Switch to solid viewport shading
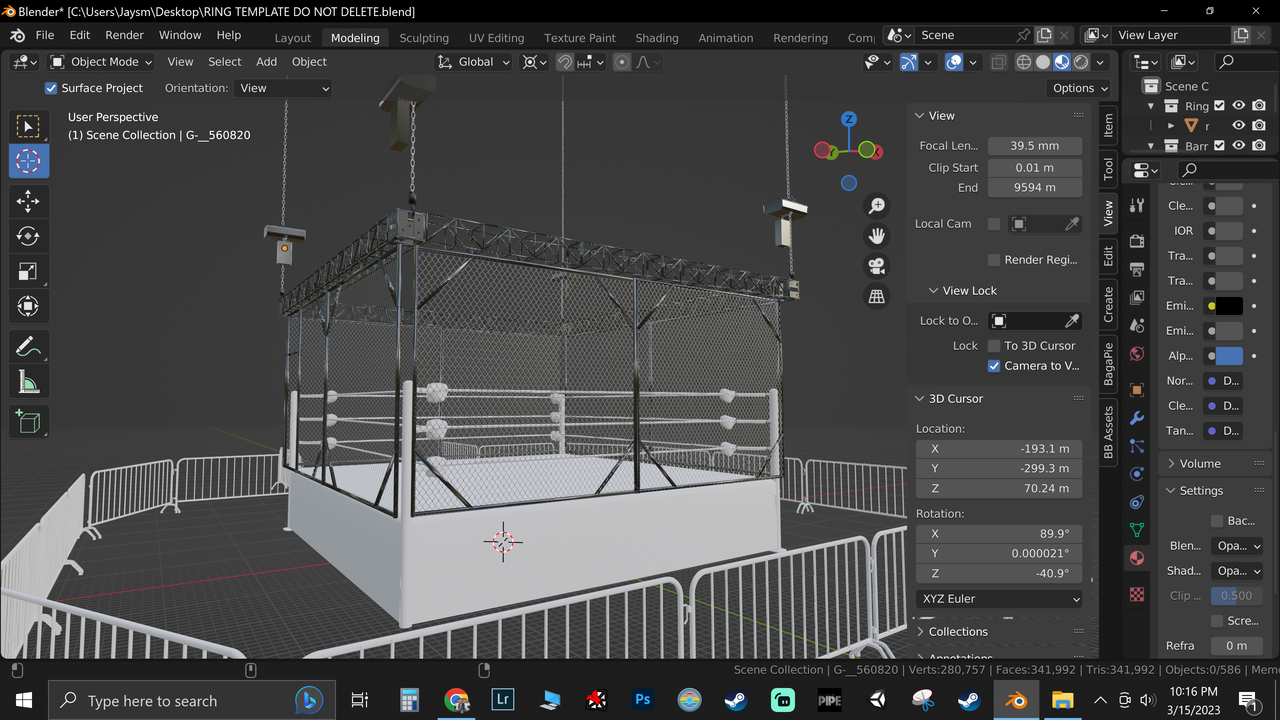The width and height of the screenshot is (1280, 720). [x=1043, y=62]
